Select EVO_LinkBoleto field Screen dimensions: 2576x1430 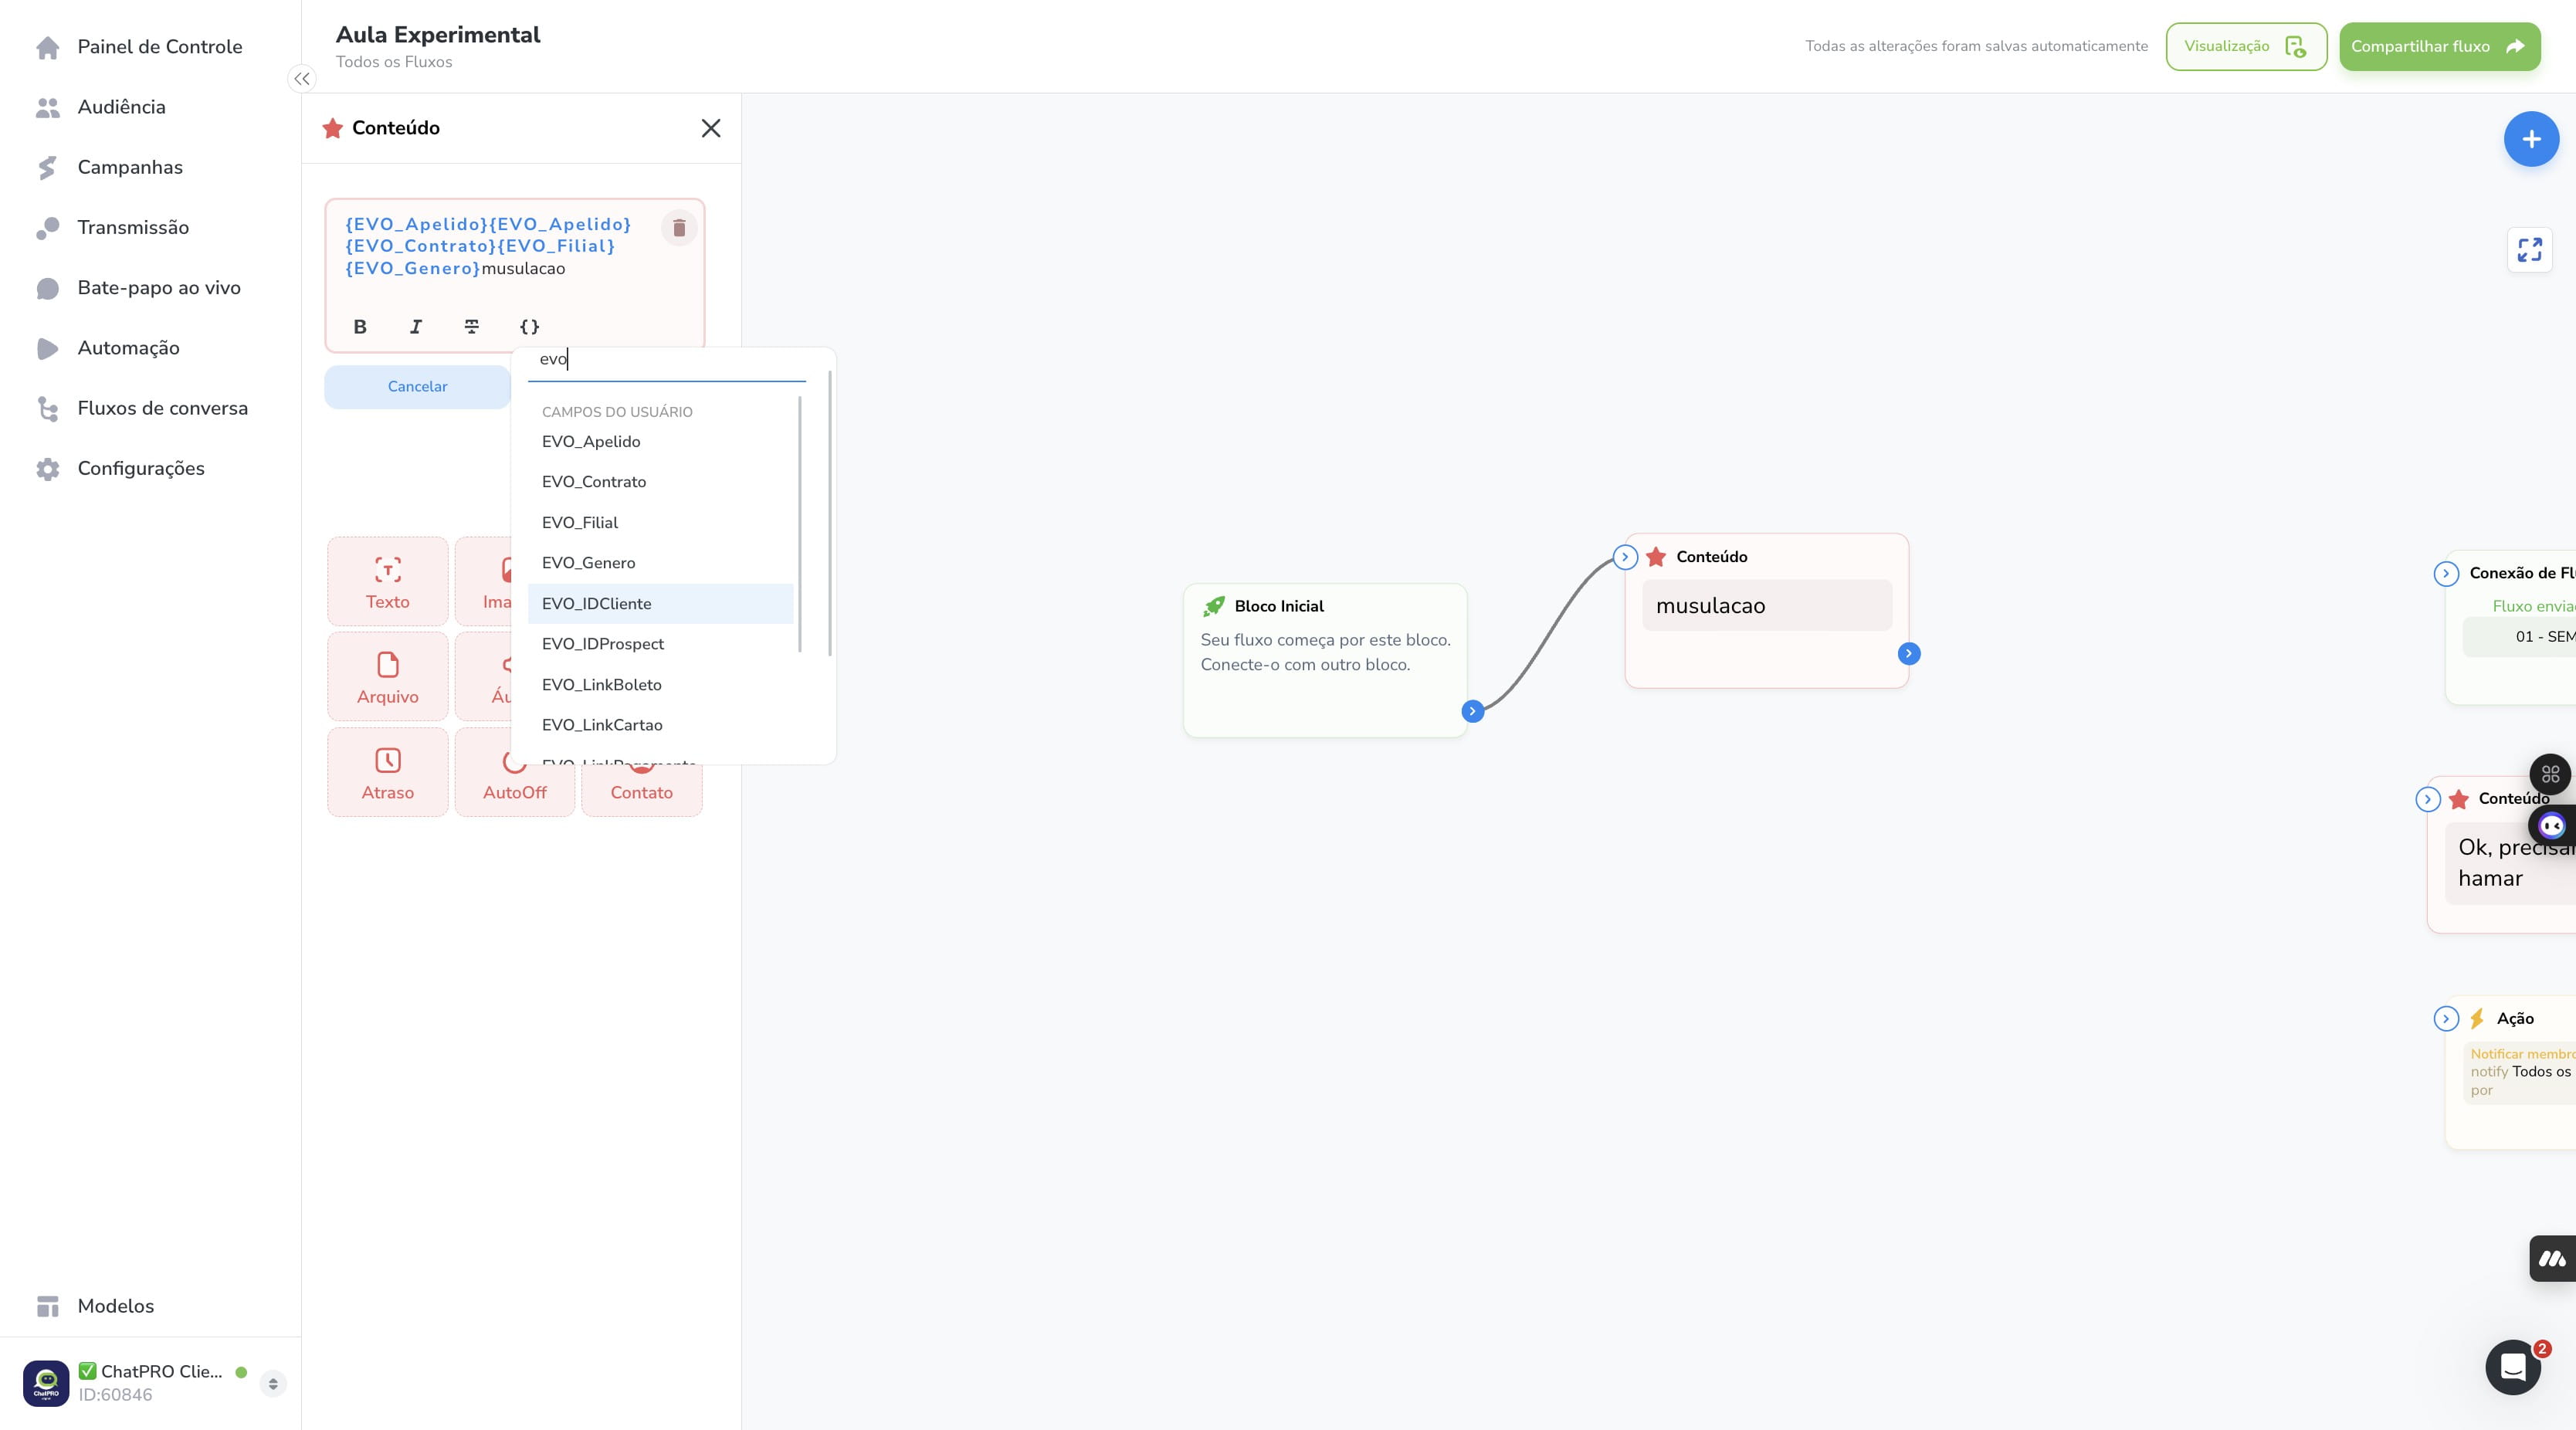pyautogui.click(x=660, y=685)
